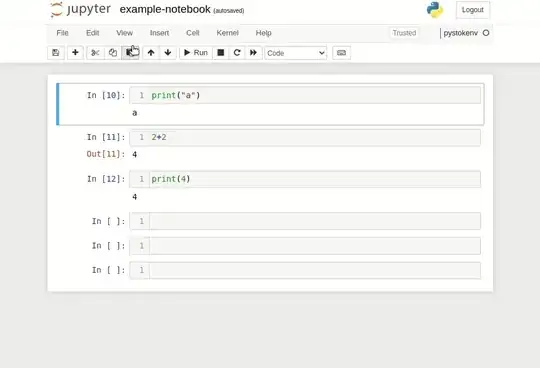Restart the kernel with the circular arrow
The width and height of the screenshot is (540, 368).
[237, 53]
